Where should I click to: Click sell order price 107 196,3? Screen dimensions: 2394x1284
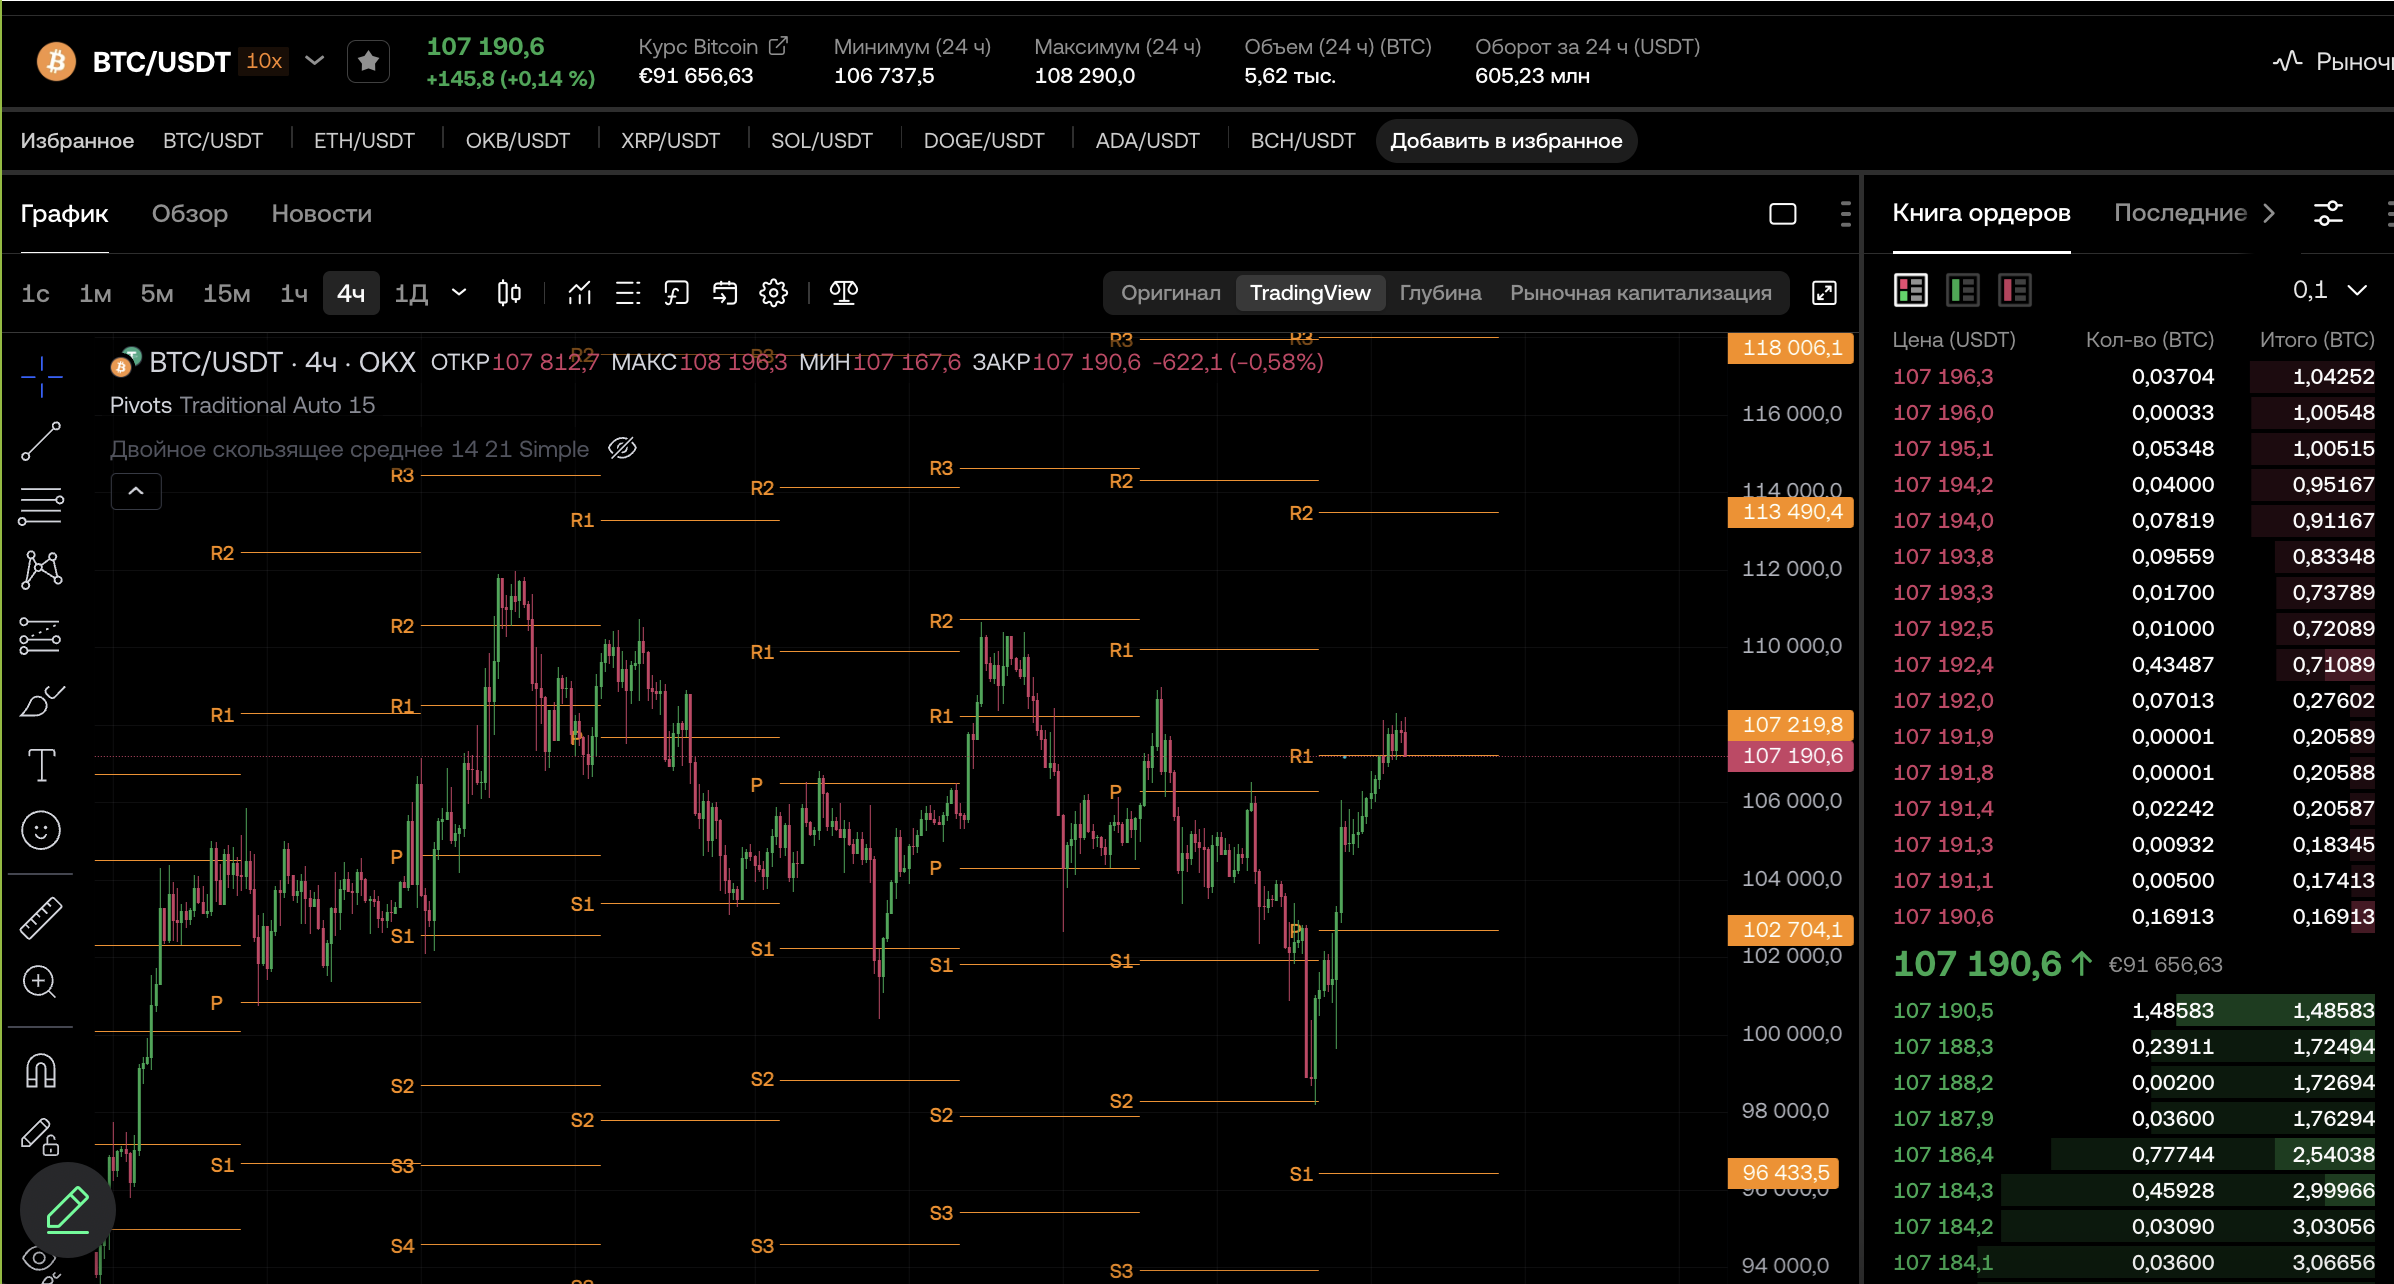coord(1943,377)
